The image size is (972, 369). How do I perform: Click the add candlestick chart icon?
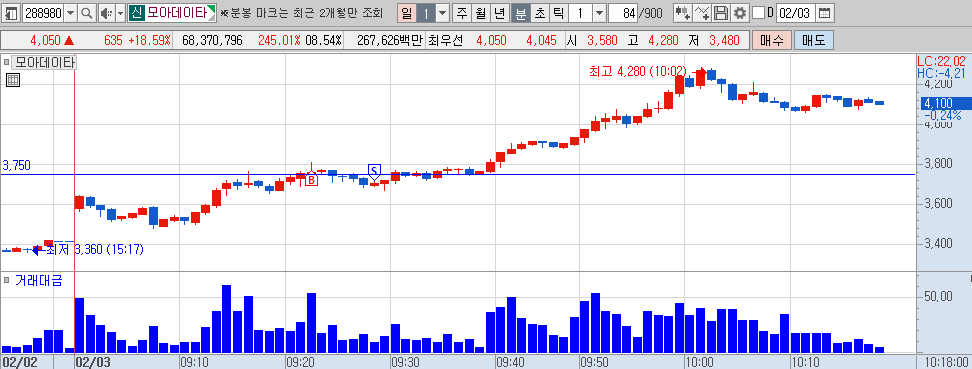click(683, 12)
